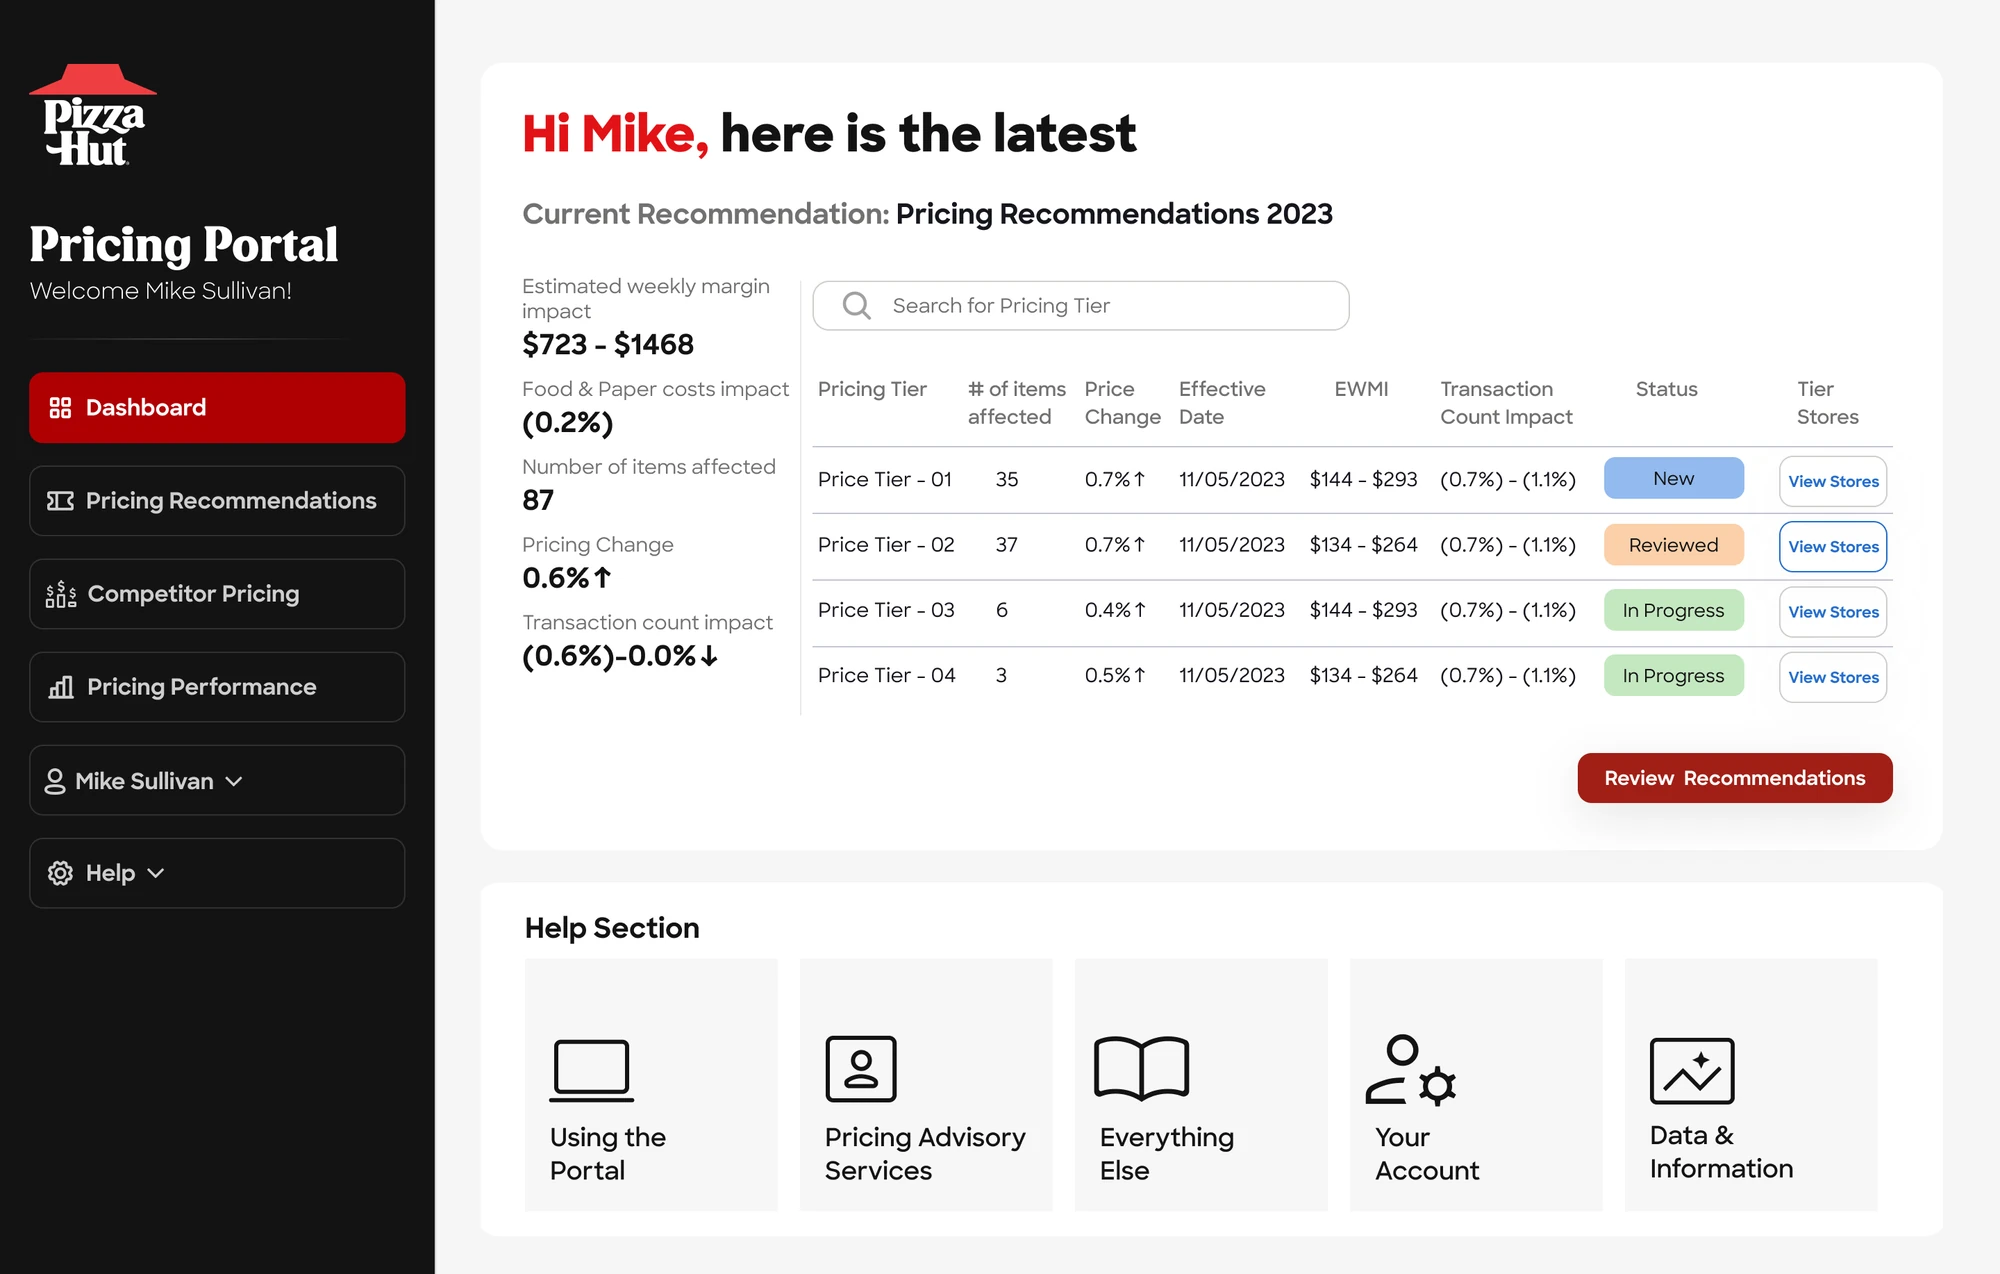
Task: Click Pricing Recommendations 2023 title text
Action: 1114,214
